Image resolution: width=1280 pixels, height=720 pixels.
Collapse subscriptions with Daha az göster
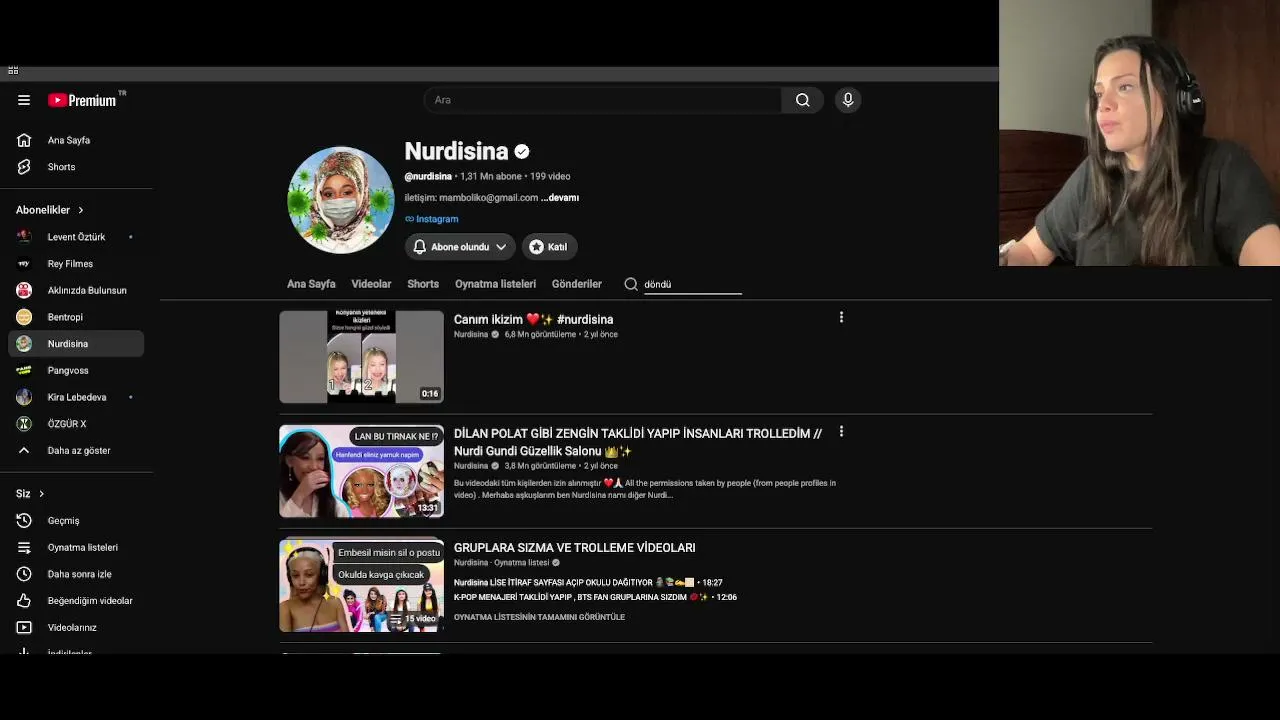(76, 451)
